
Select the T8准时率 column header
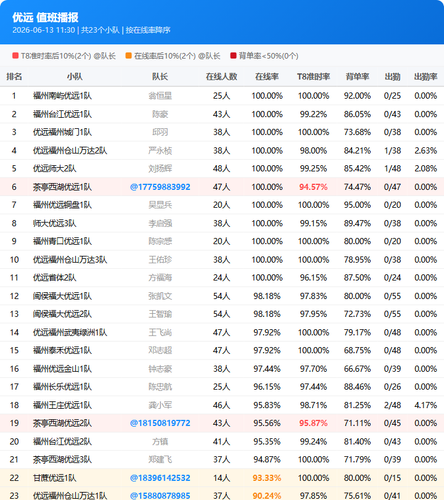[313, 77]
